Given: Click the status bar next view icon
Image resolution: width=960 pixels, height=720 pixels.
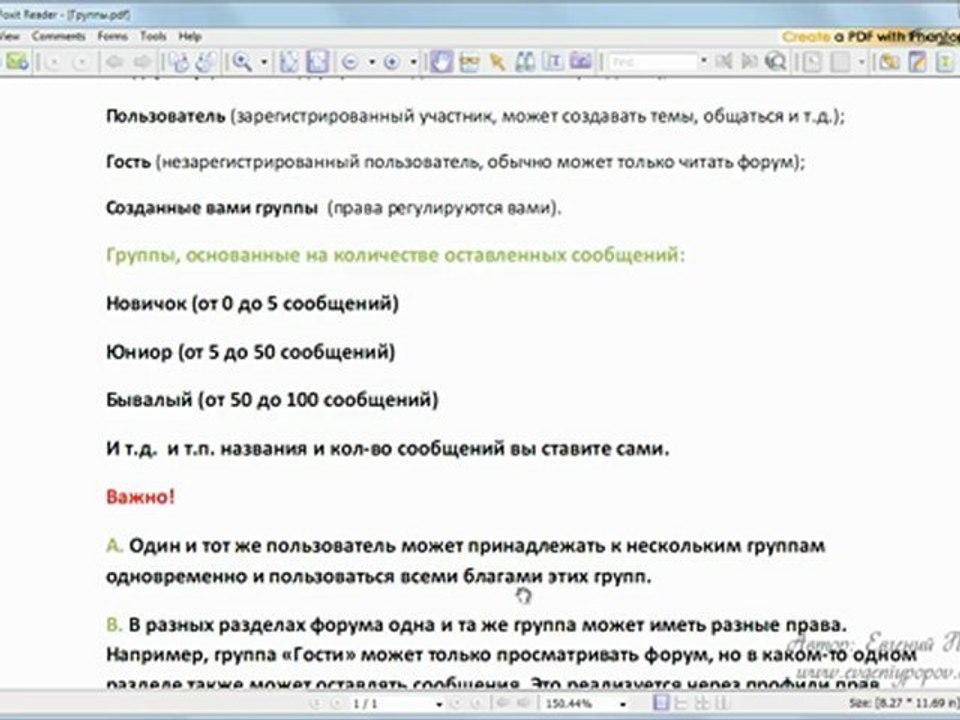Looking at the screenshot, I should tap(523, 703).
